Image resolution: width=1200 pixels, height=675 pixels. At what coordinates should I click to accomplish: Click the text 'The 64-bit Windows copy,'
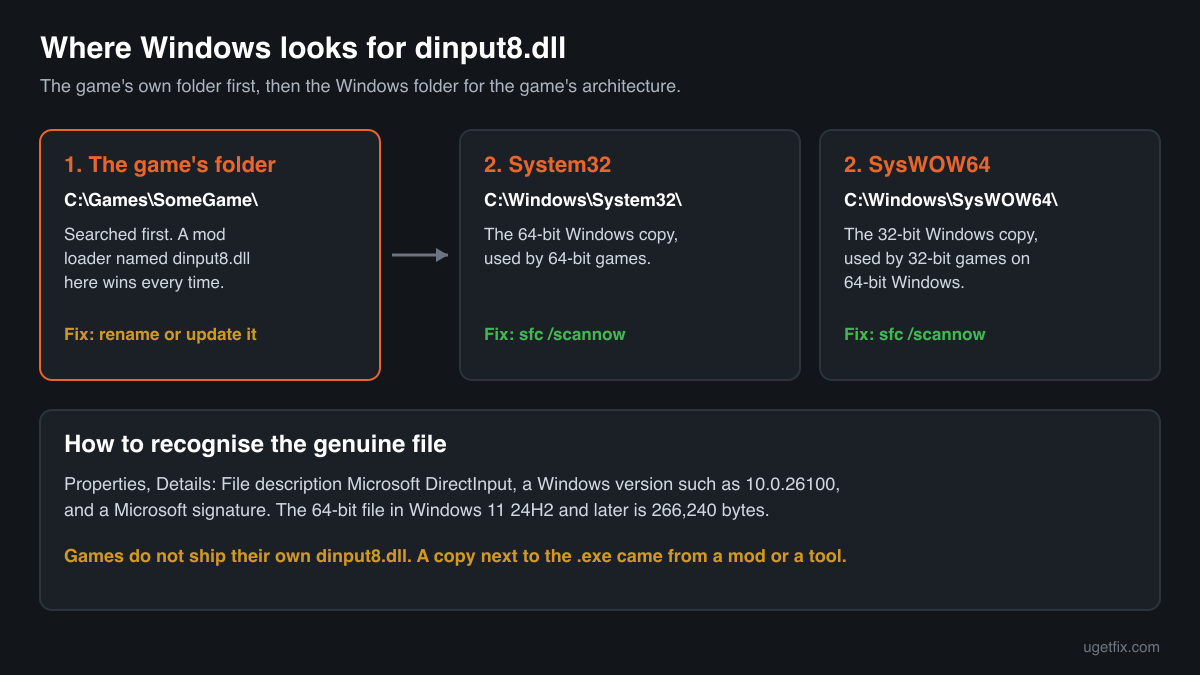[x=581, y=234]
